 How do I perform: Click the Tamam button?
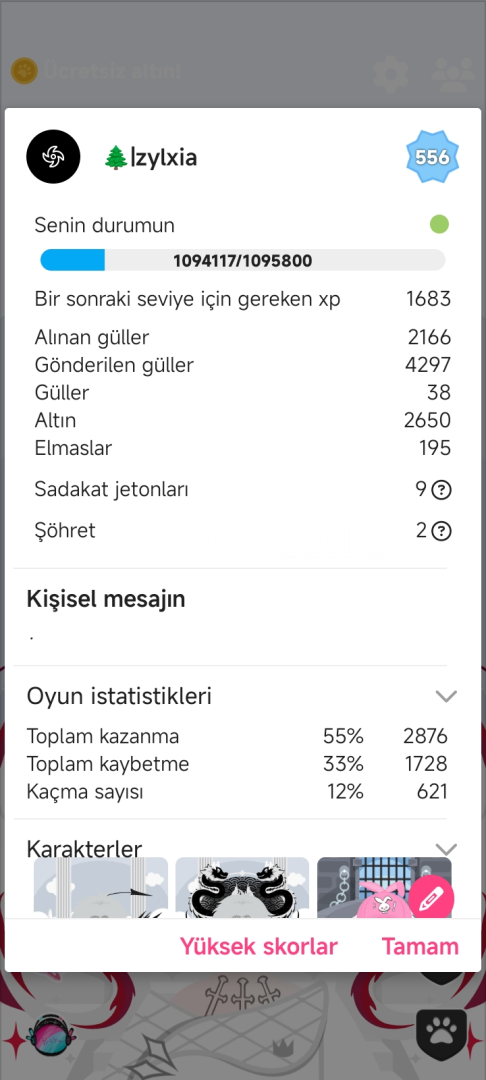pyautogui.click(x=420, y=946)
